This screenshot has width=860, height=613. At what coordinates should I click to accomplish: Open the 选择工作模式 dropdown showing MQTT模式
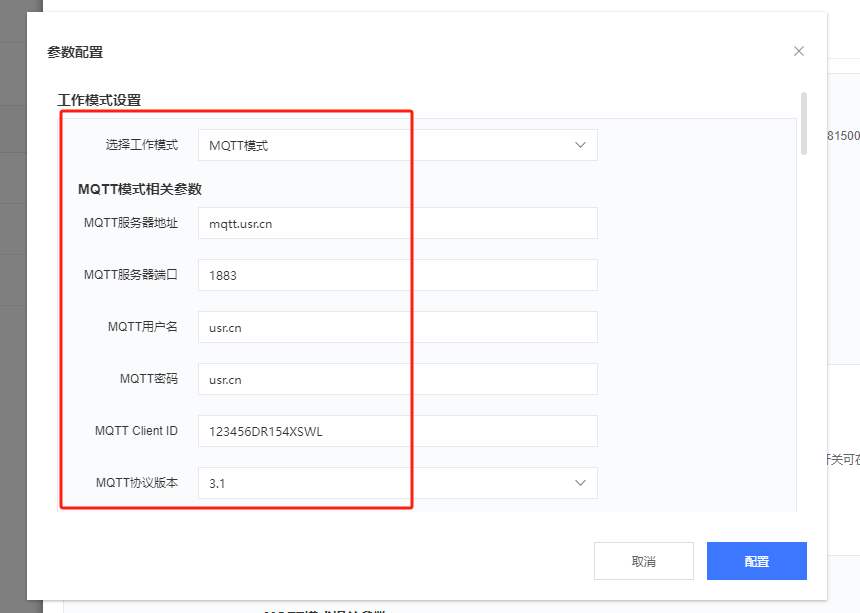pos(398,145)
